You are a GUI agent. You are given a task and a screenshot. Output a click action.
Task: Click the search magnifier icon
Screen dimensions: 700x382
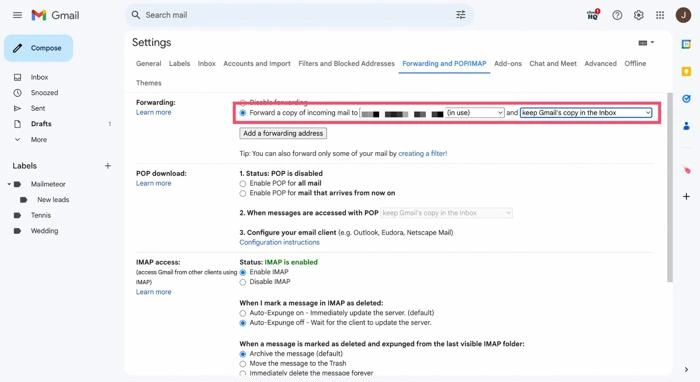(136, 15)
